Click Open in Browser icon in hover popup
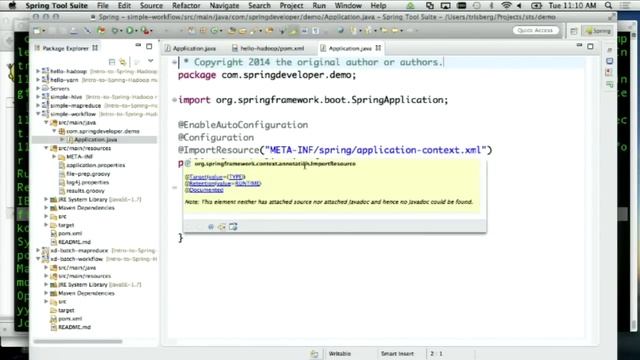The height and width of the screenshot is (360, 640). pos(233,227)
